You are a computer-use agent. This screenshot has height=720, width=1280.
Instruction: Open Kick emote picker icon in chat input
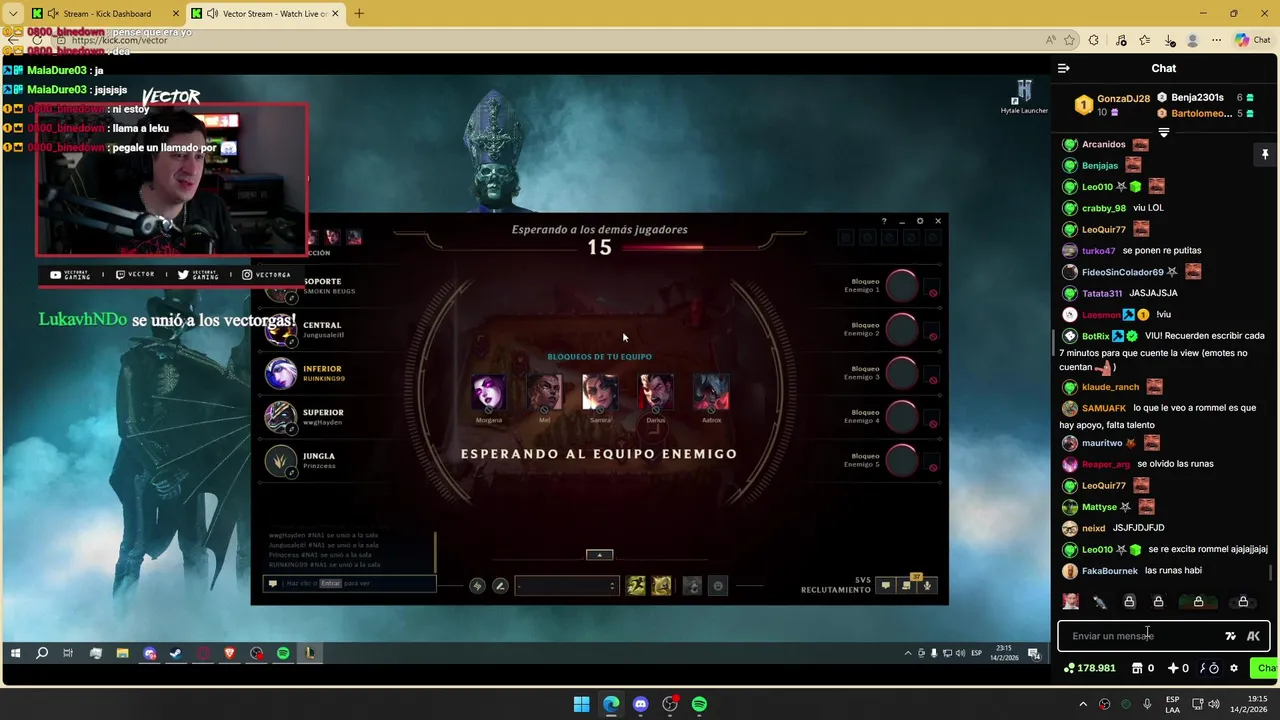(x=1253, y=636)
